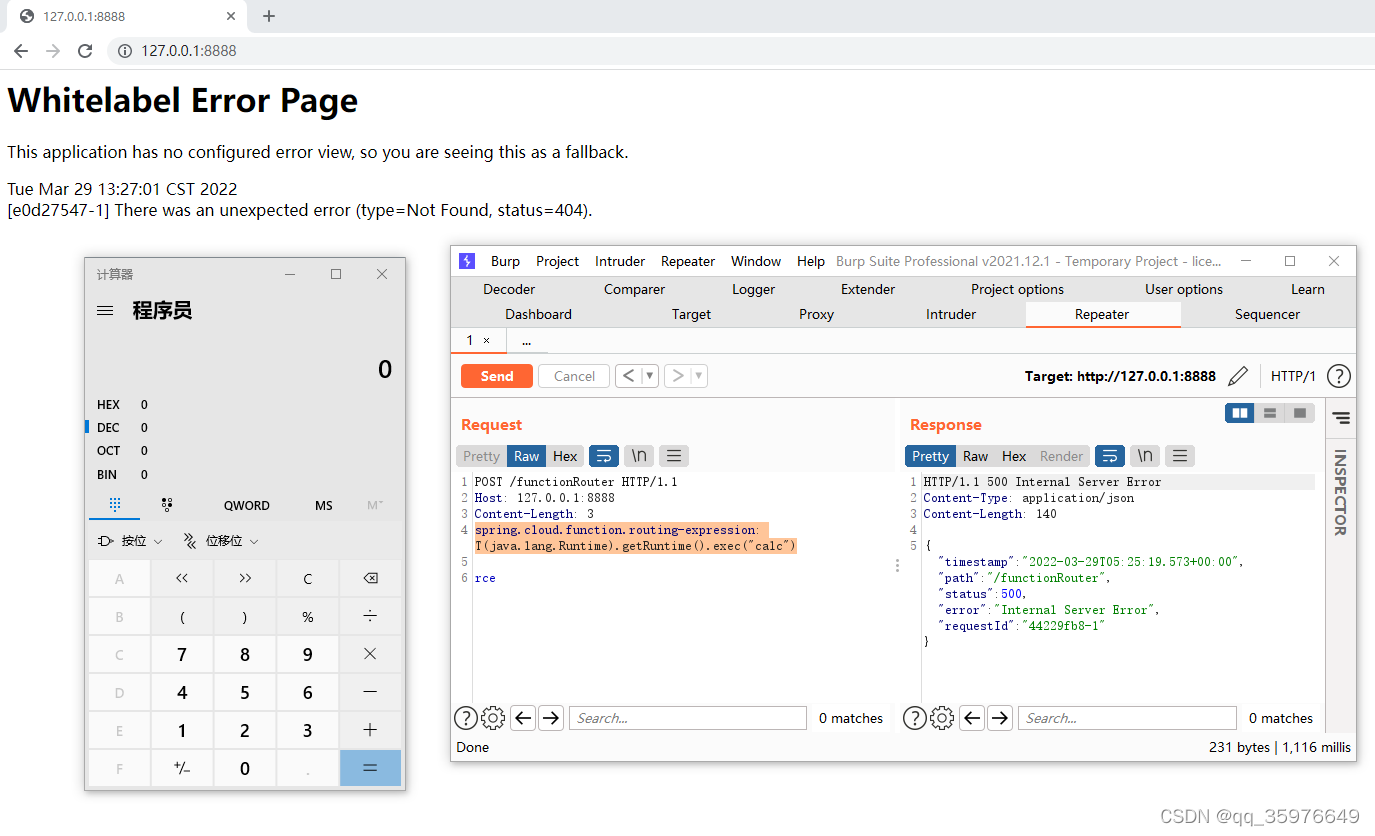Open the Request pane hamburger options icon
Screen dimensions: 1375x836
coord(674,456)
